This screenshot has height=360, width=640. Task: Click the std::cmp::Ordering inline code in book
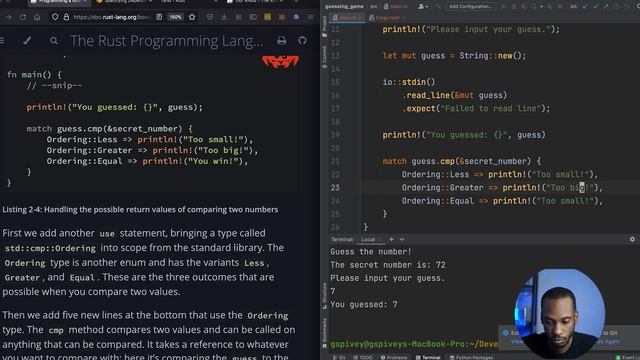pos(50,248)
